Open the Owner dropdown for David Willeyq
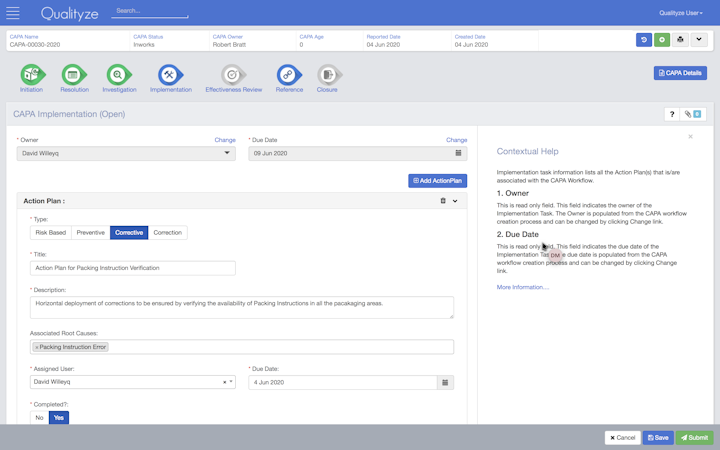Viewport: 720px width, 450px height. click(x=126, y=154)
